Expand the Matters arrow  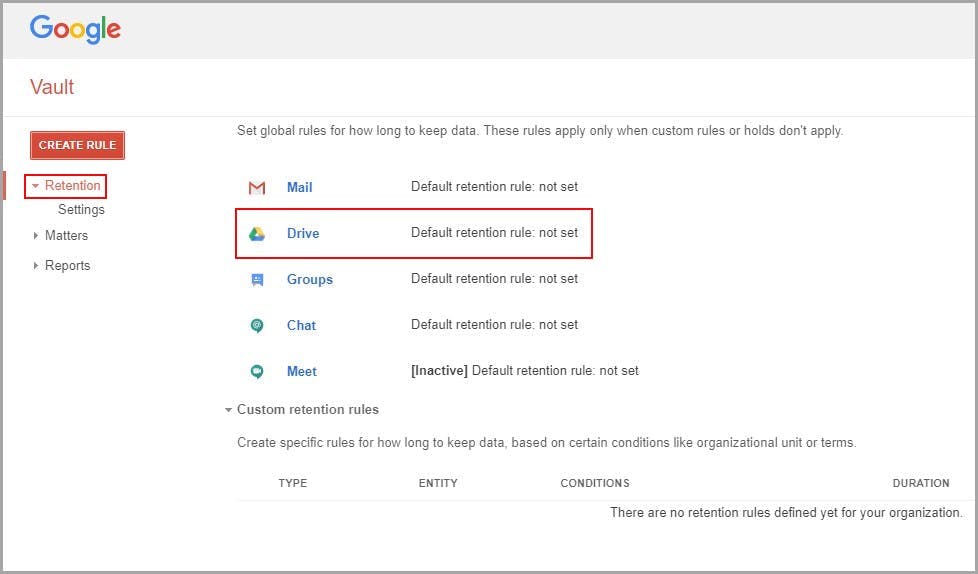click(x=36, y=235)
